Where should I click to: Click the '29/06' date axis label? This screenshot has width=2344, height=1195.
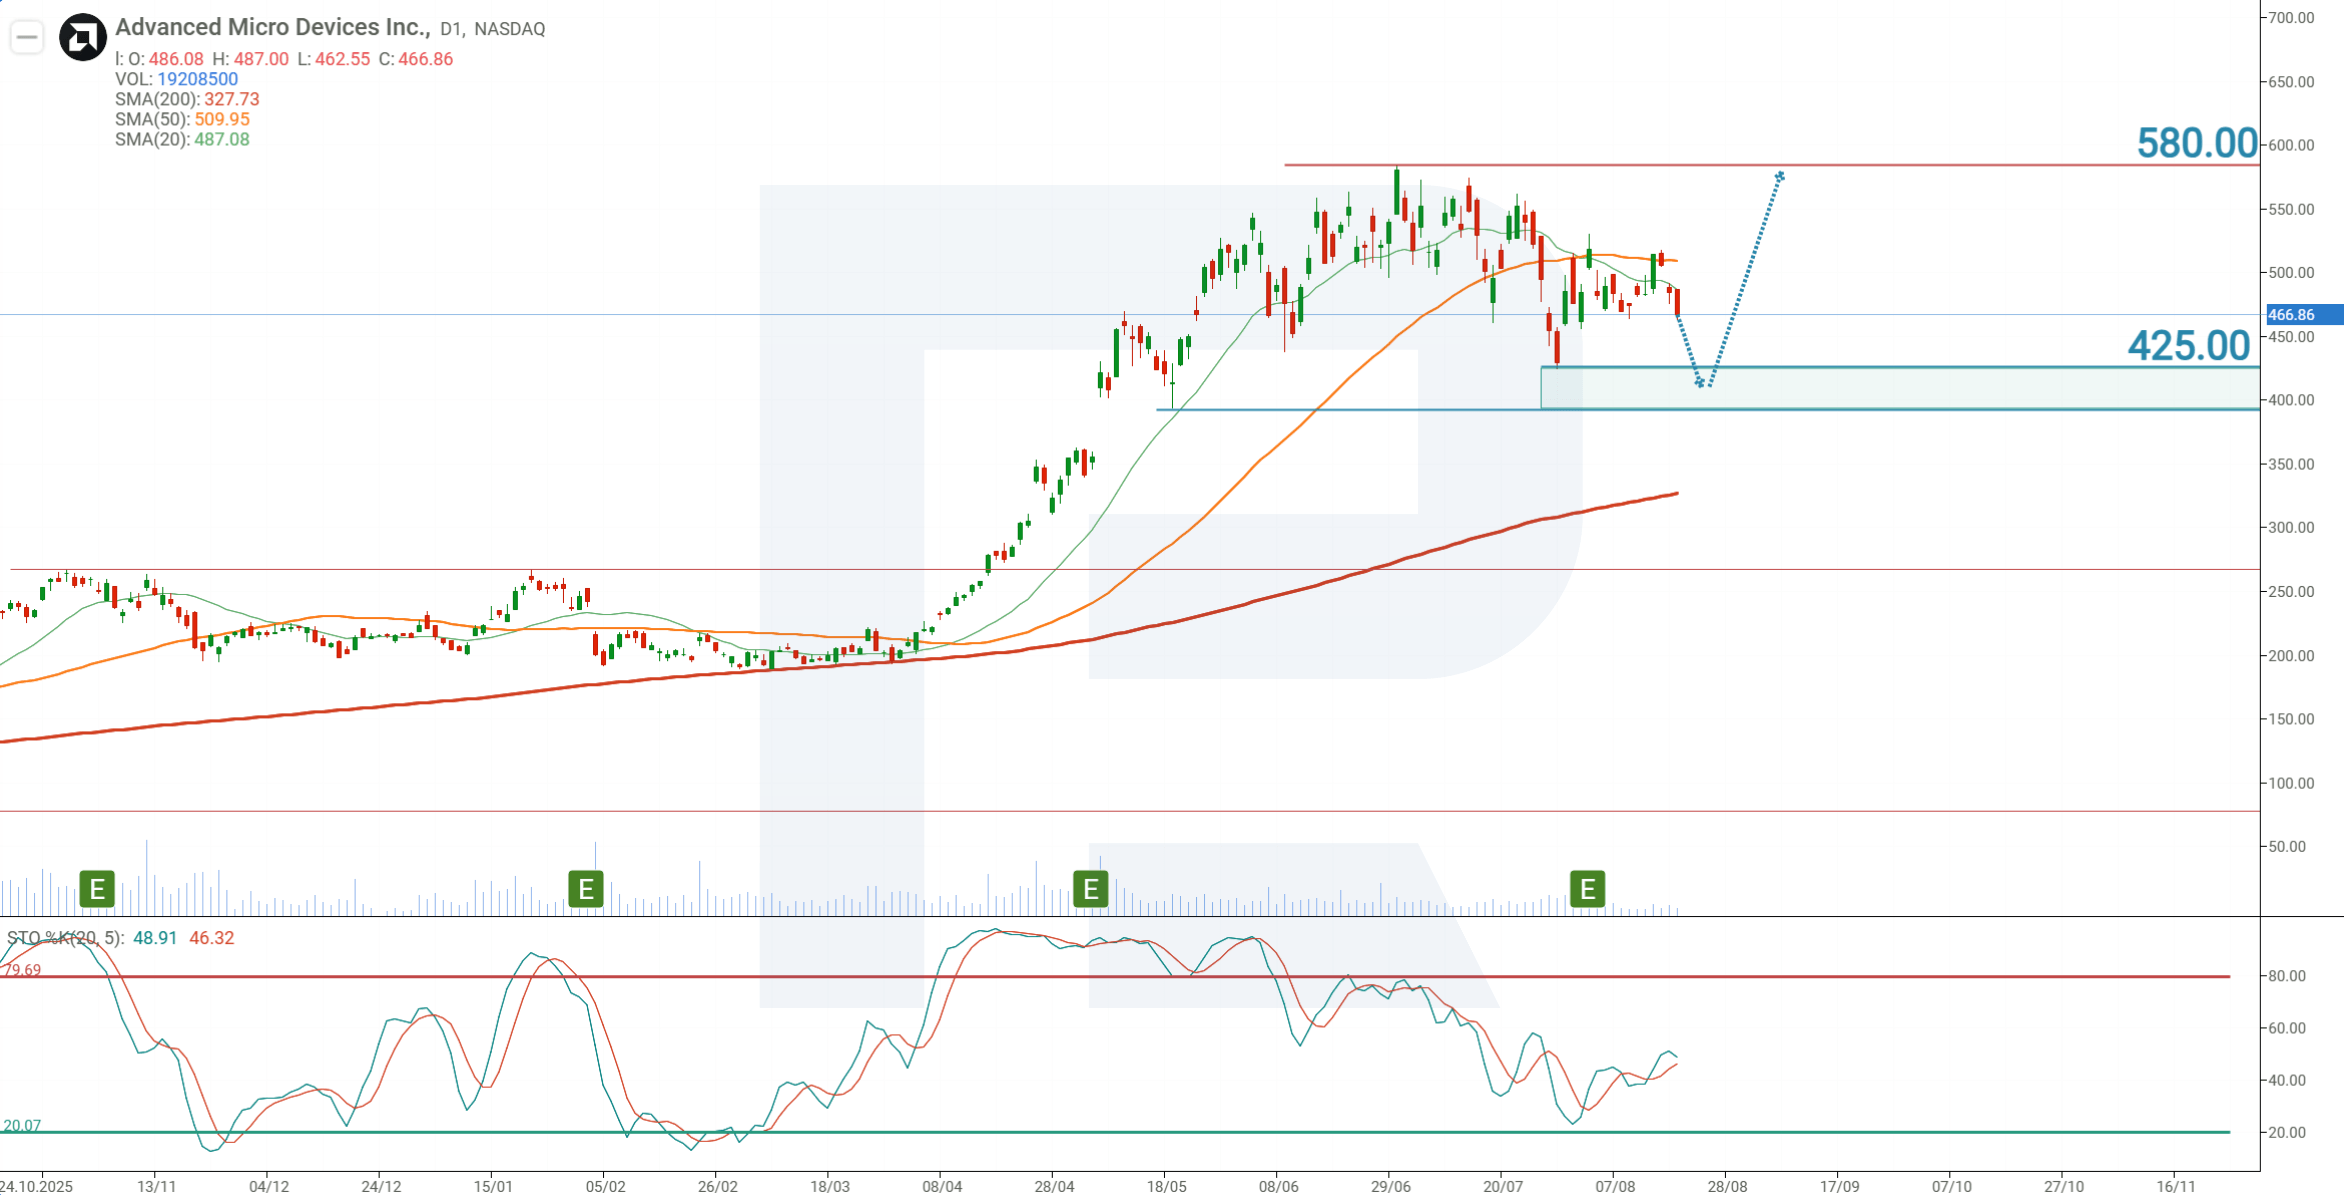(1391, 1186)
